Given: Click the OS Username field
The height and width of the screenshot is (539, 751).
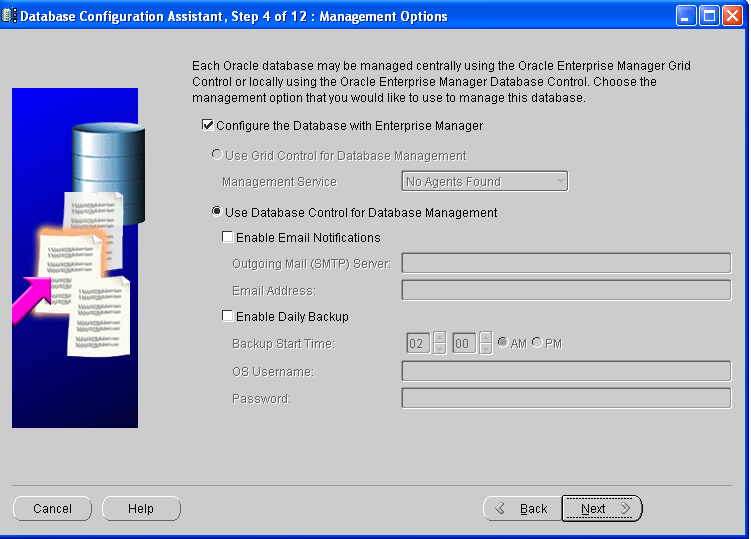Looking at the screenshot, I should pos(566,371).
